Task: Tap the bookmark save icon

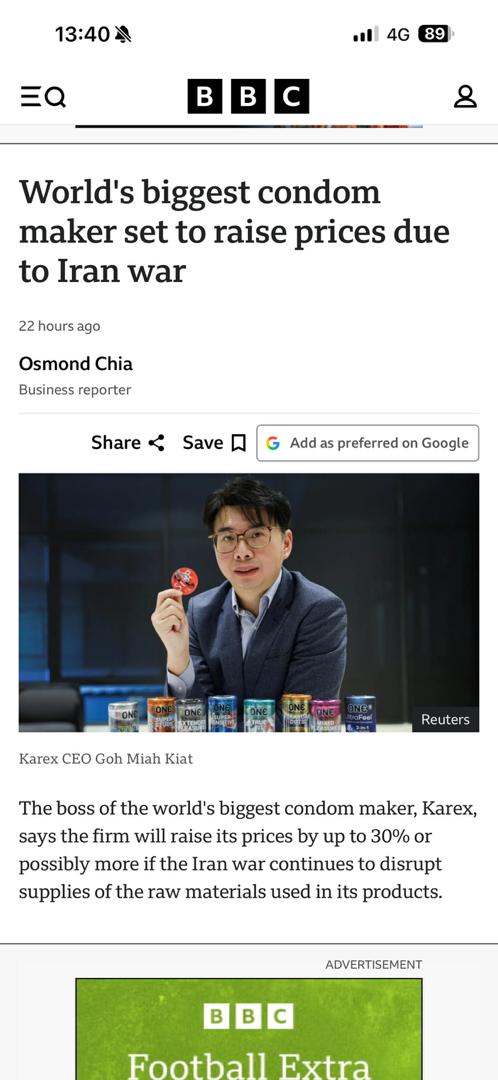Action: tap(238, 443)
